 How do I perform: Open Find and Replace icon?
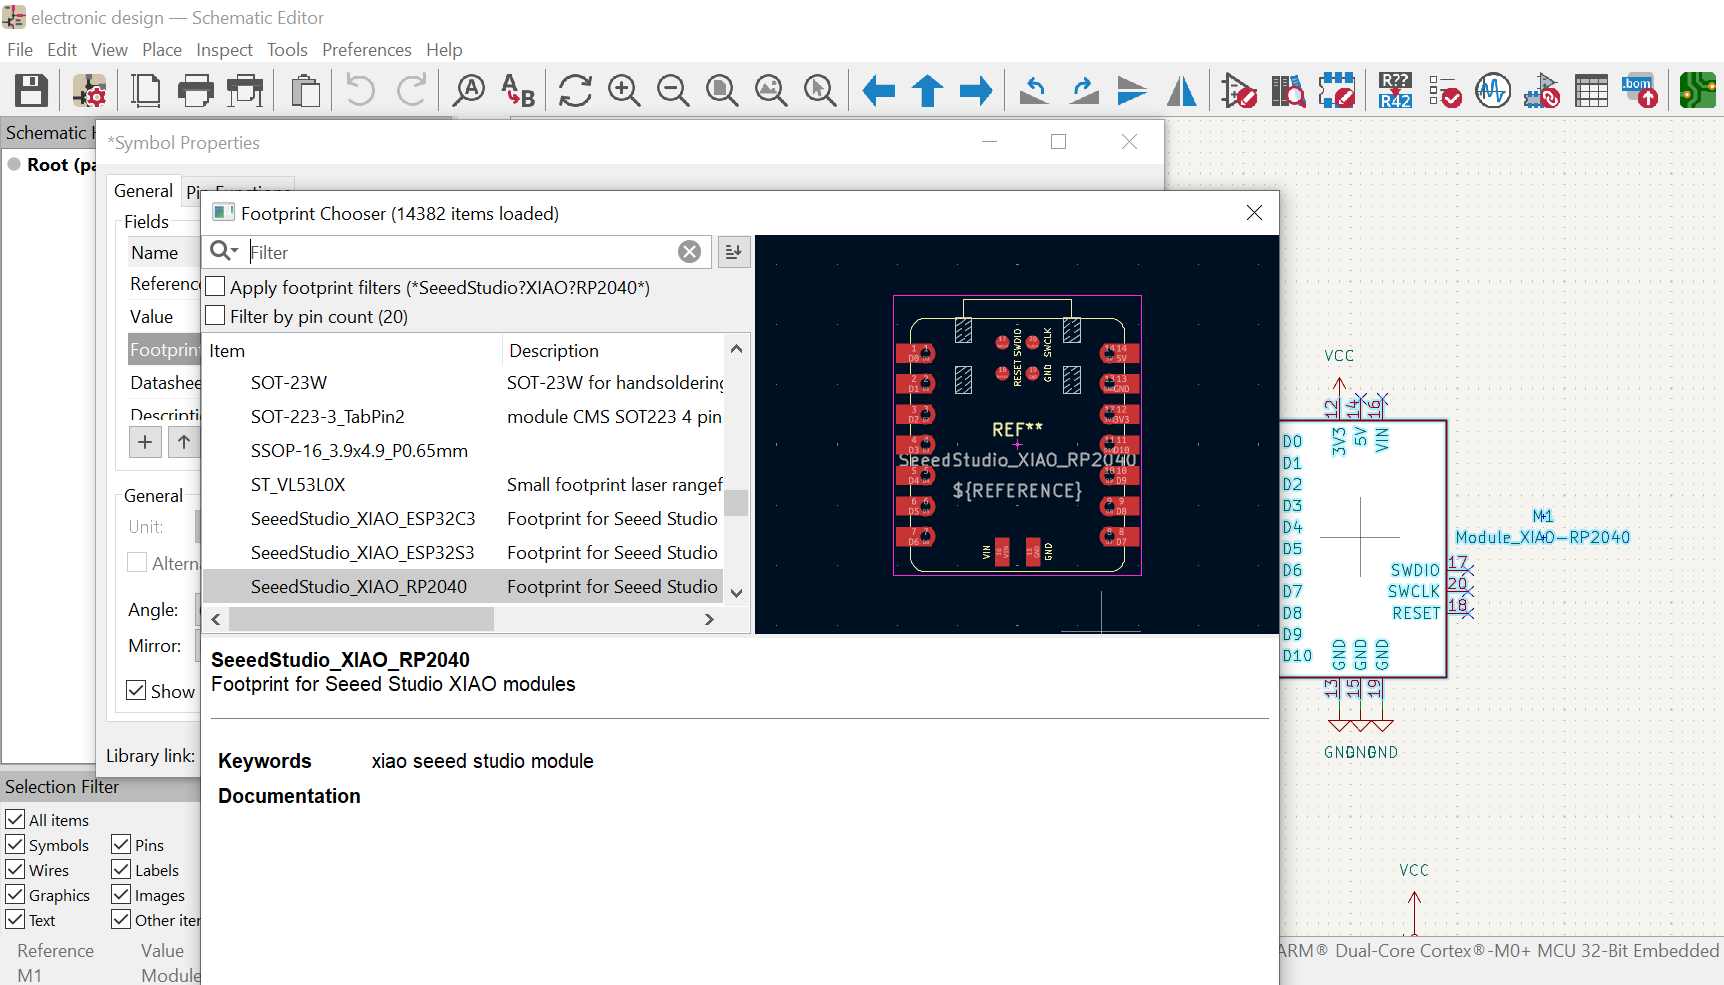517,91
